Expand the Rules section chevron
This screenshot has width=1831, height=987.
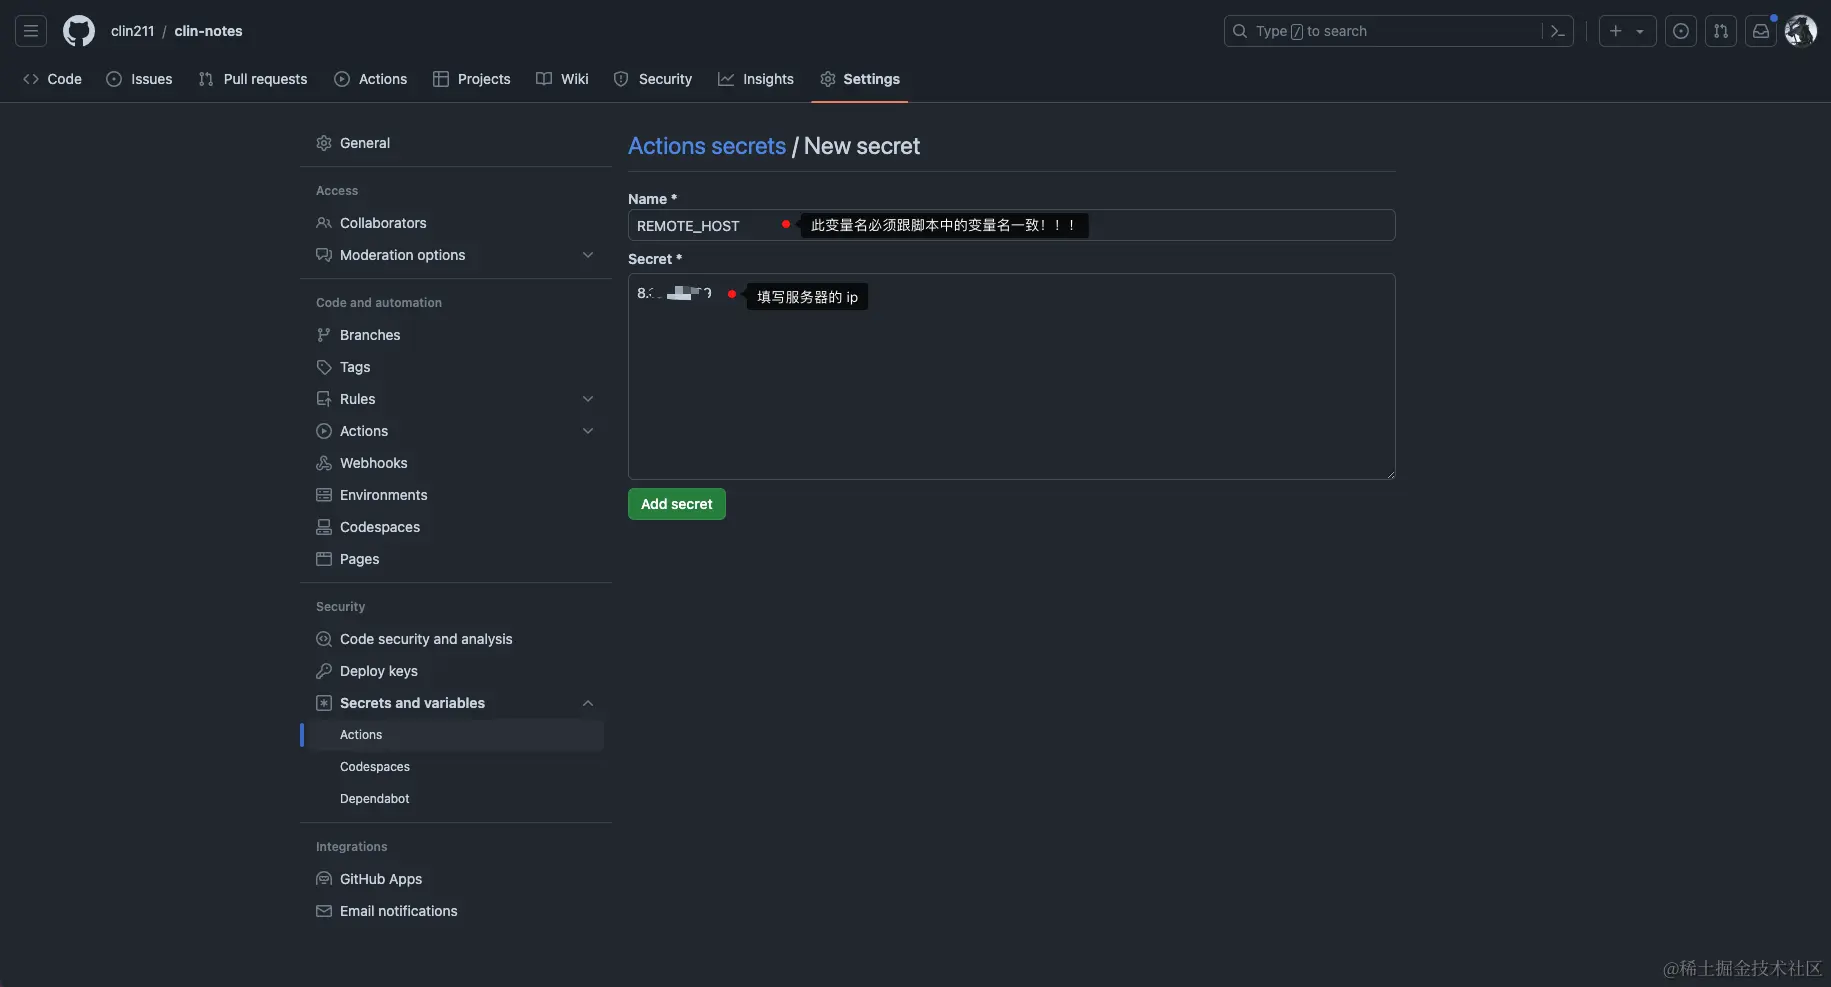click(x=588, y=399)
